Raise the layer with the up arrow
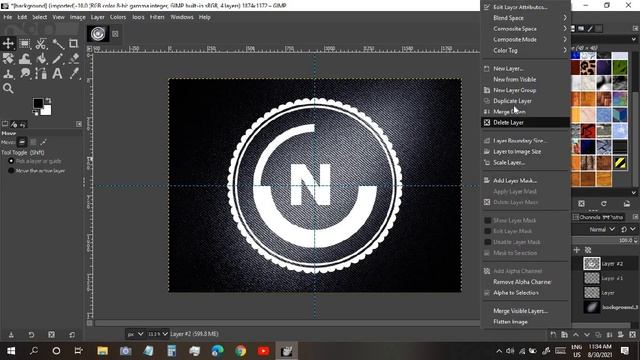 pos(576,335)
